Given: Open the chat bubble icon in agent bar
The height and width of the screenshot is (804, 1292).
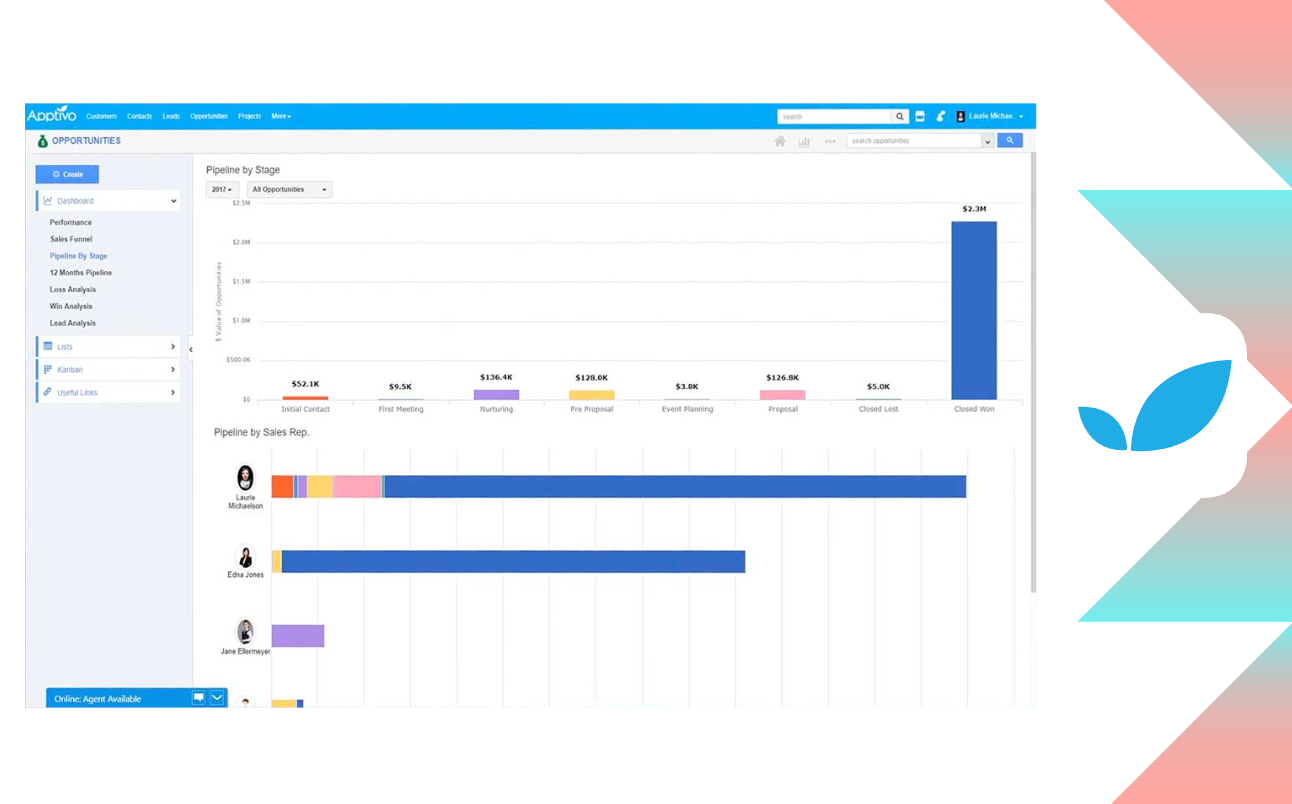Looking at the screenshot, I should click(199, 697).
